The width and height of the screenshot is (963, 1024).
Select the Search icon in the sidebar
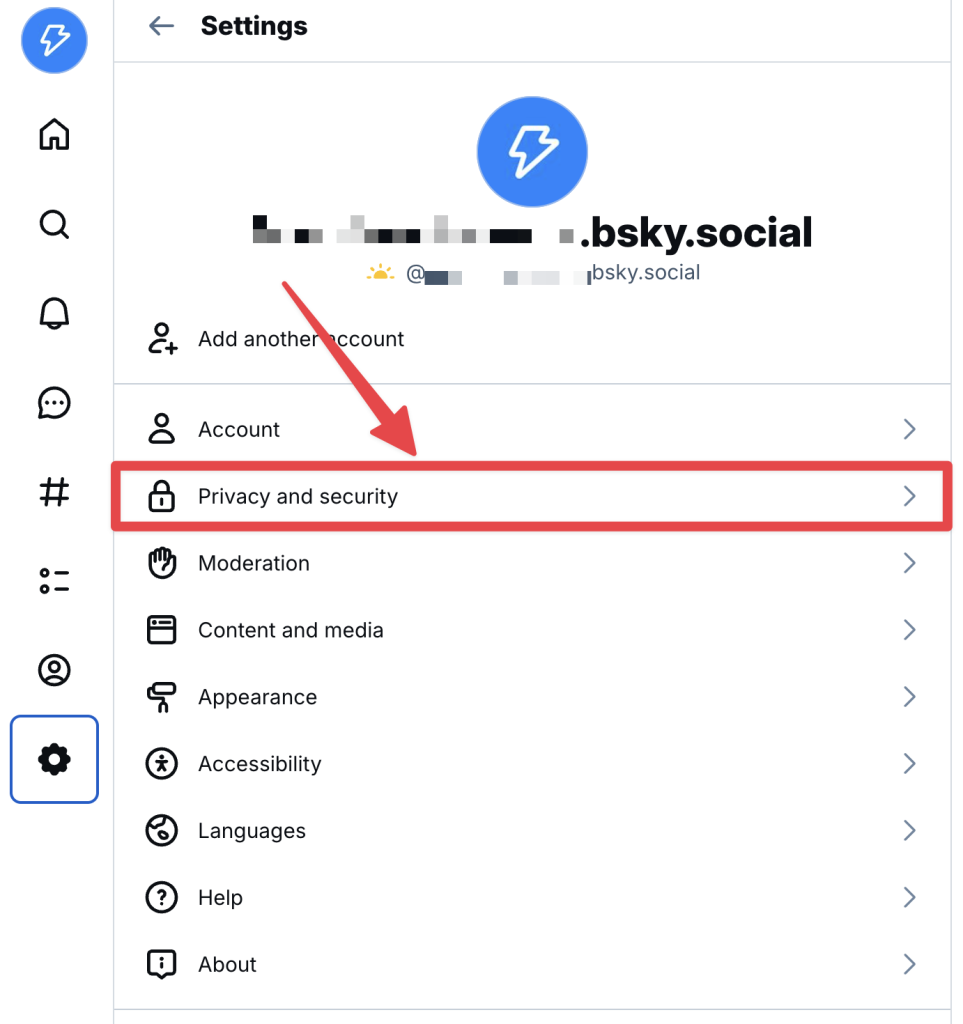(53, 225)
